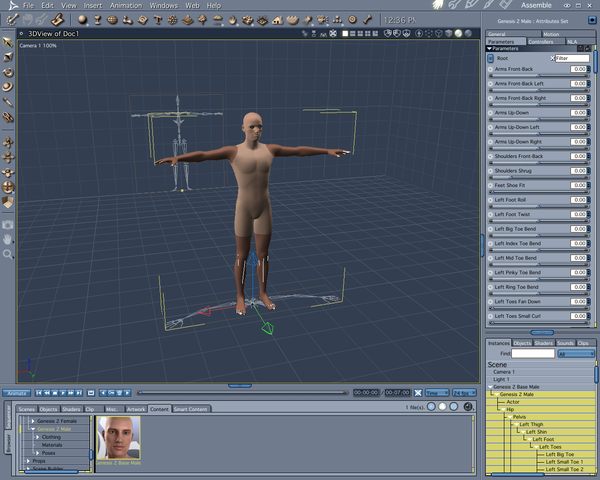Viewport: 600px width, 480px height.
Task: Insert a cloud object
Action: 217,20
